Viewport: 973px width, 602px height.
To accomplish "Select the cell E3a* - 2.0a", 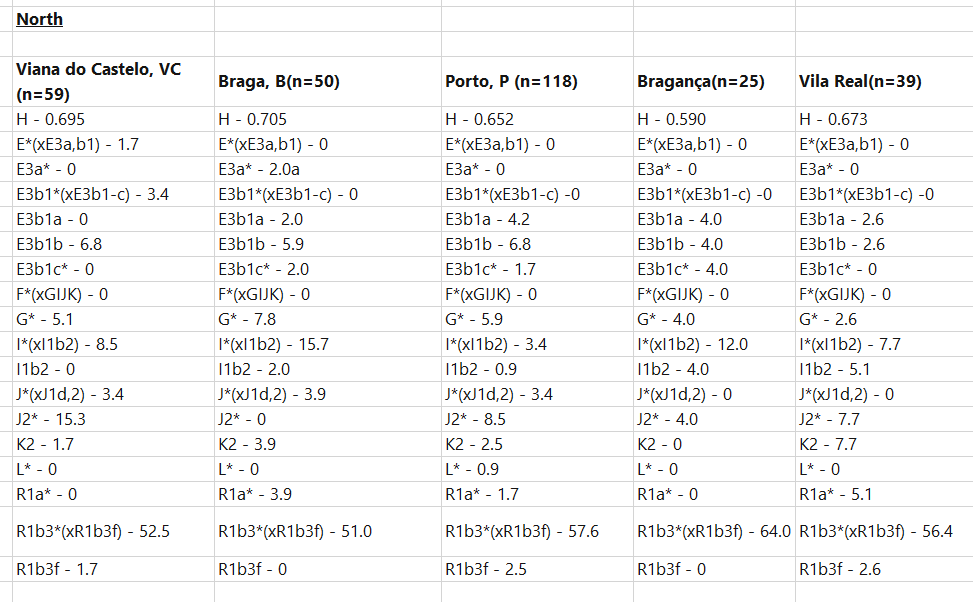I will (328, 169).
